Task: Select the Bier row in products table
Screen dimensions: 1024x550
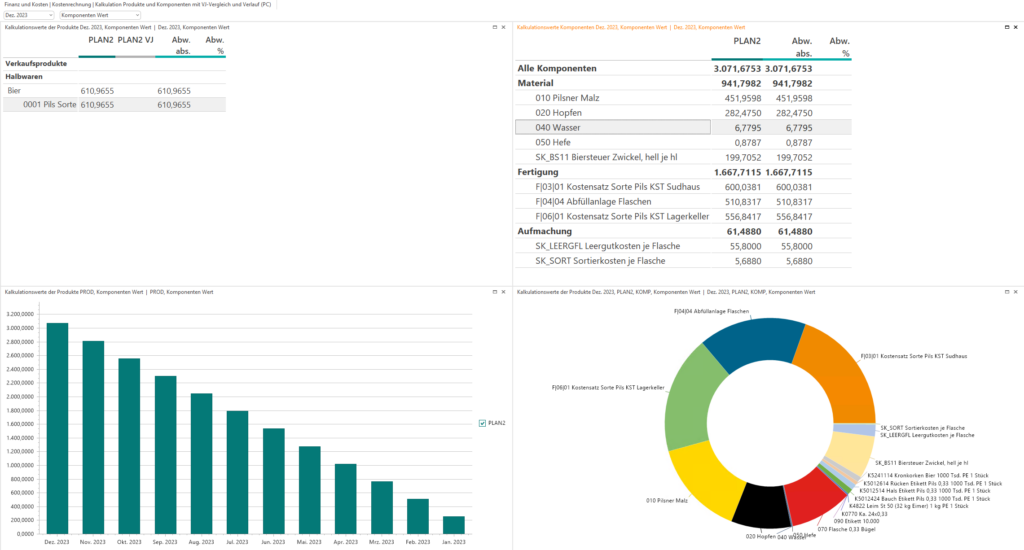Action: coord(114,91)
